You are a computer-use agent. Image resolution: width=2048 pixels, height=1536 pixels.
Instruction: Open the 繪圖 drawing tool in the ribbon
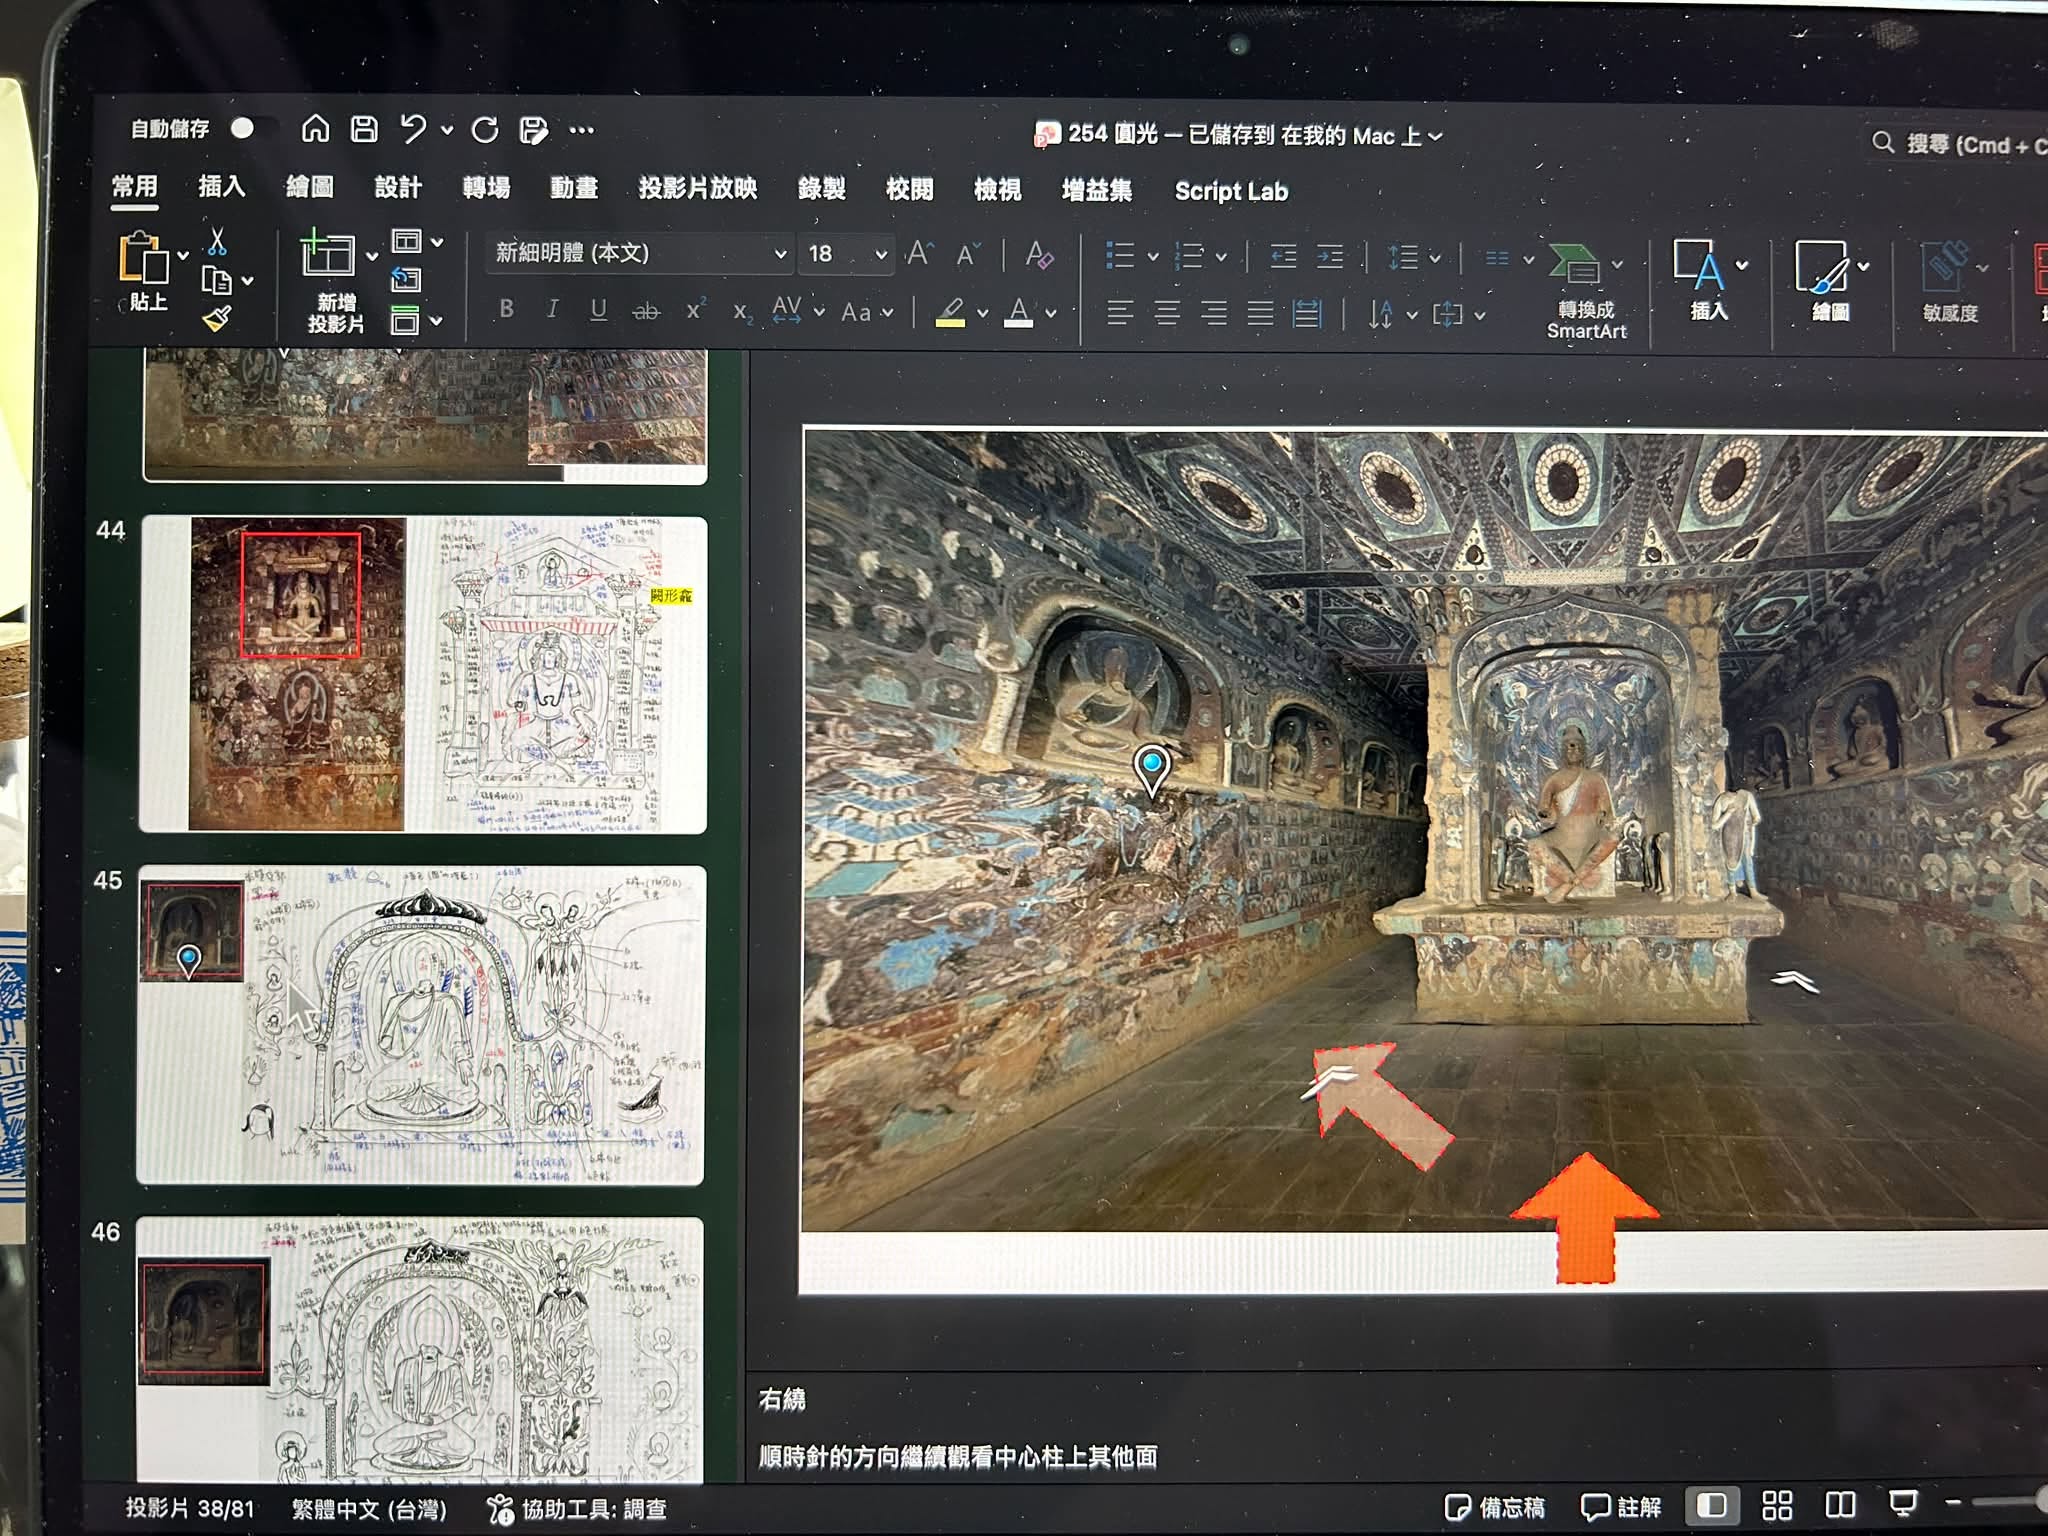pos(1830,281)
